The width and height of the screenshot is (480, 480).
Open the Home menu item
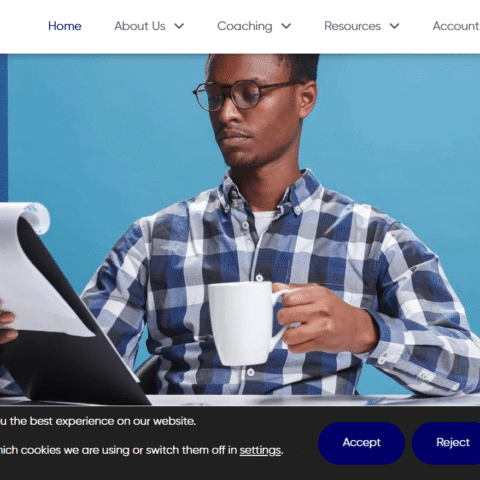(65, 26)
